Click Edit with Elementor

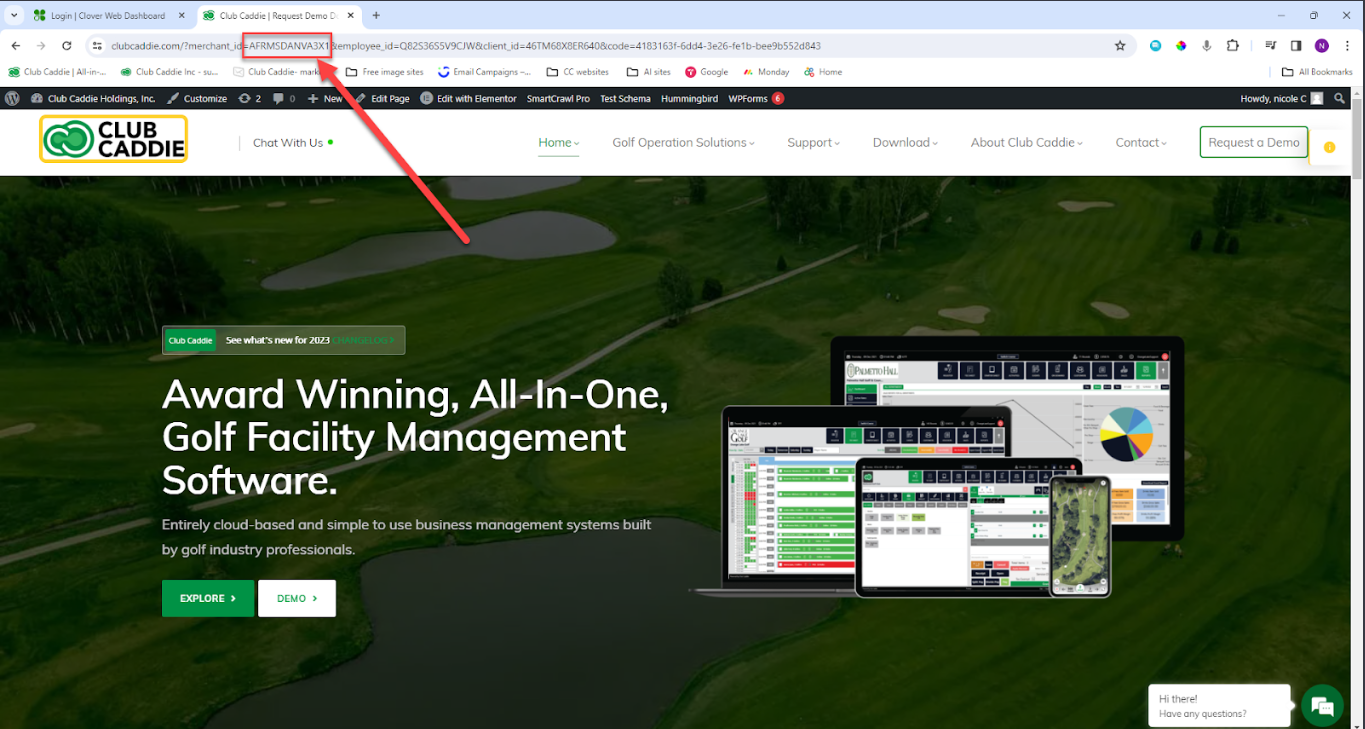click(x=468, y=99)
